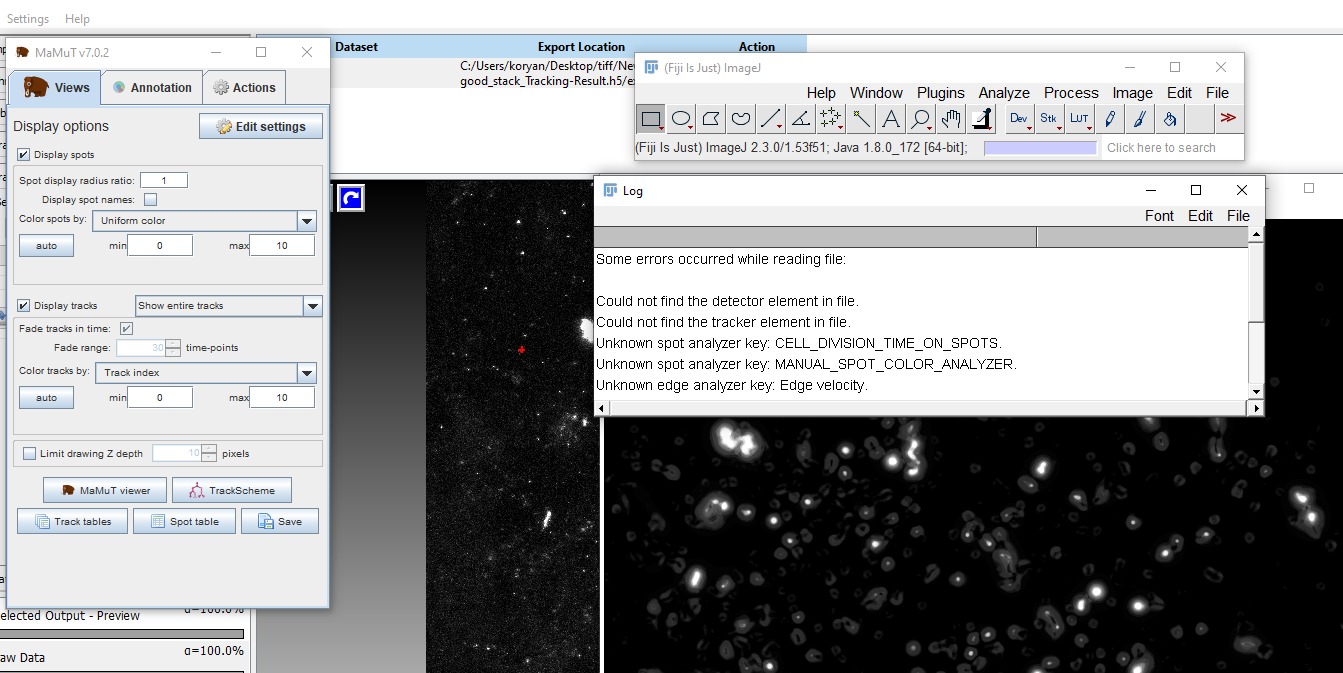
Task: Toggle Limit drawing Z depth
Action: point(29,453)
